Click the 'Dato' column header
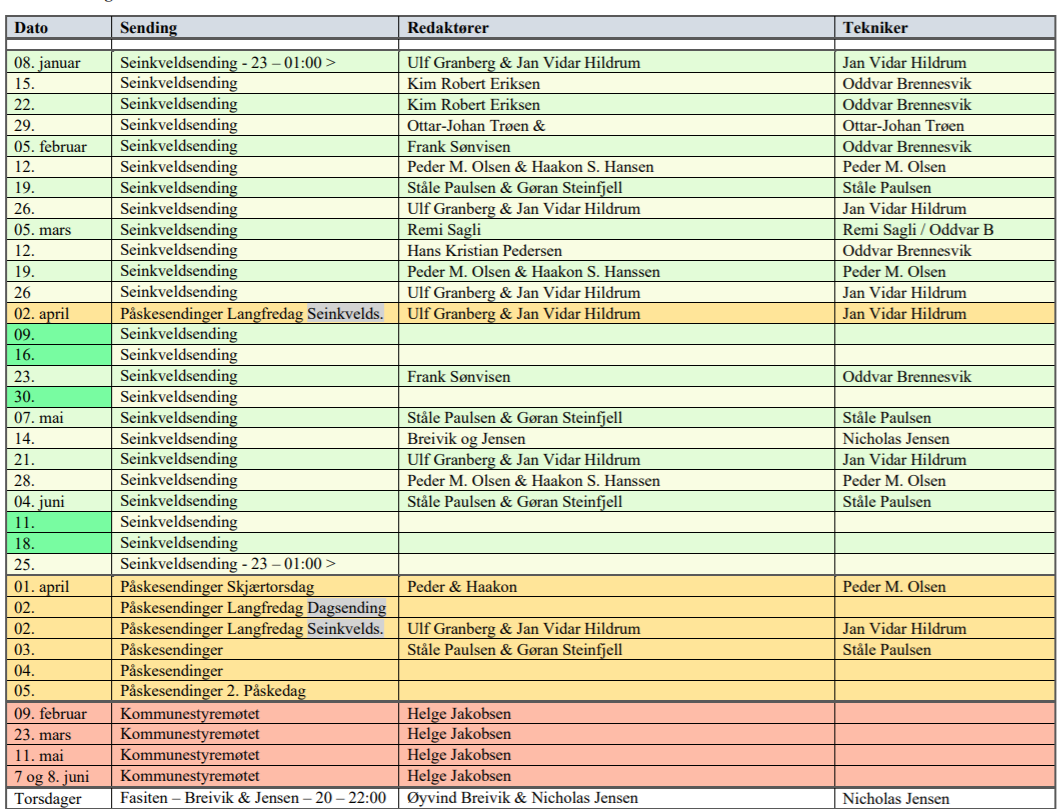Image resolution: width=1062 pixels, height=809 pixels. 59,28
